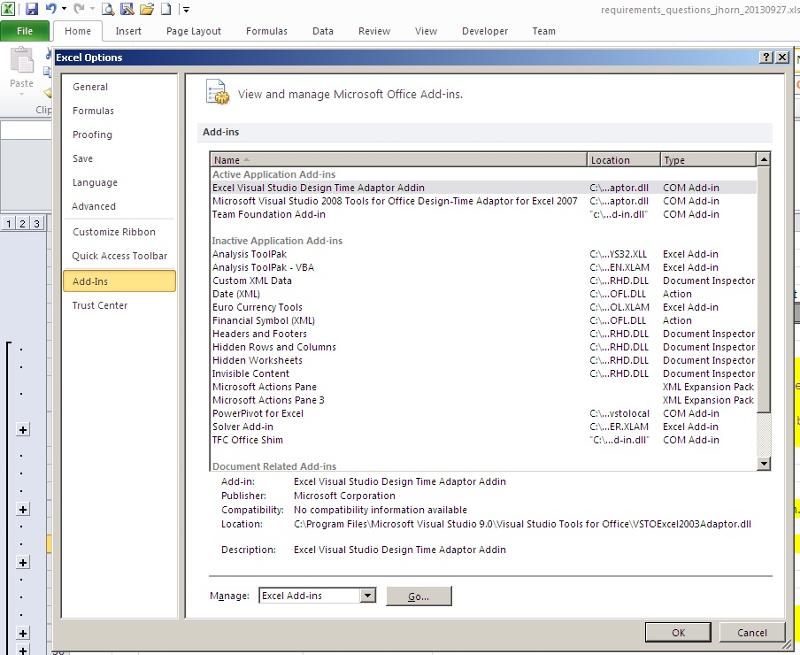Screen dimensions: 800x655
Task: Click the add-ins list scroll down arrow
Action: pos(763,463)
